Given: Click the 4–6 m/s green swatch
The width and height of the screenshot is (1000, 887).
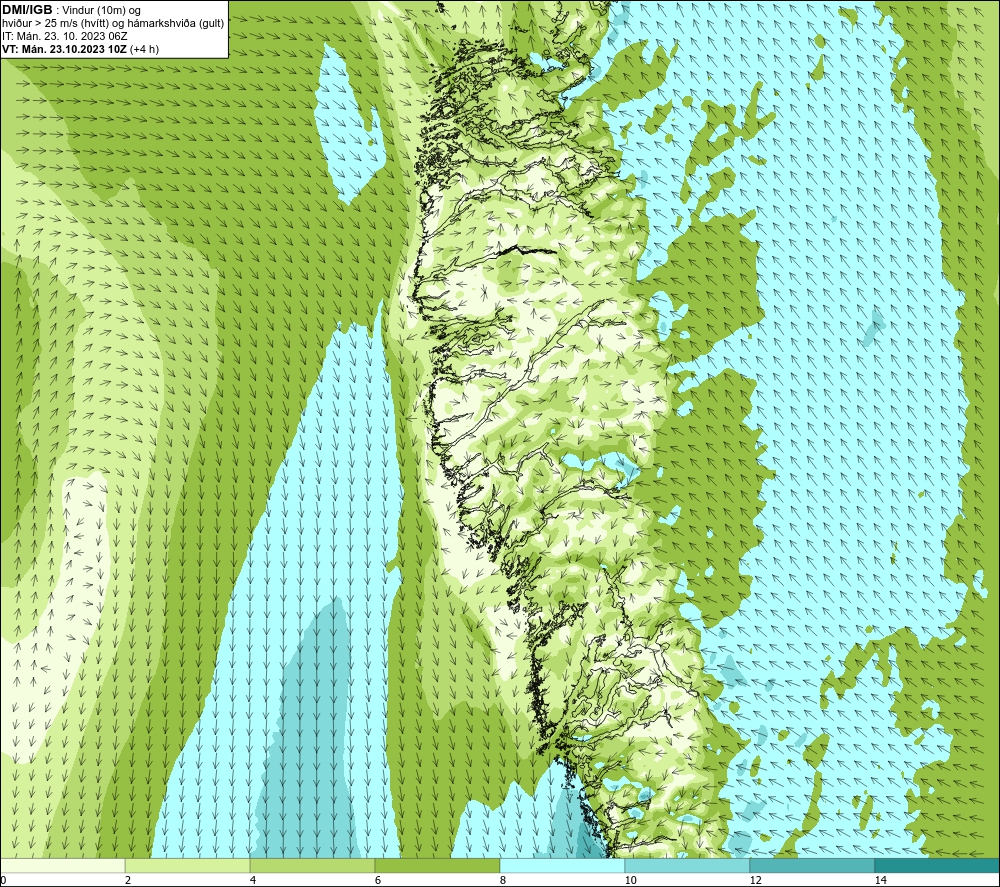Looking at the screenshot, I should pyautogui.click(x=312, y=865).
